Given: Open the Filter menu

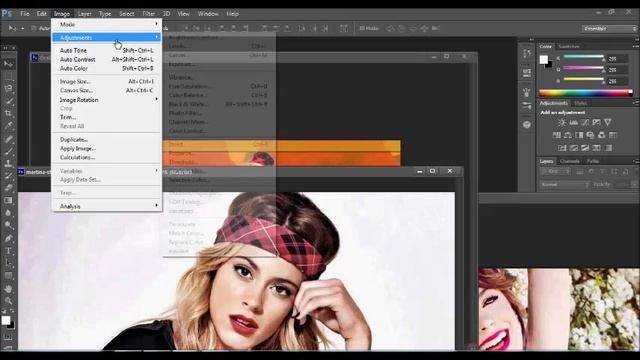Looking at the screenshot, I should [x=149, y=13].
